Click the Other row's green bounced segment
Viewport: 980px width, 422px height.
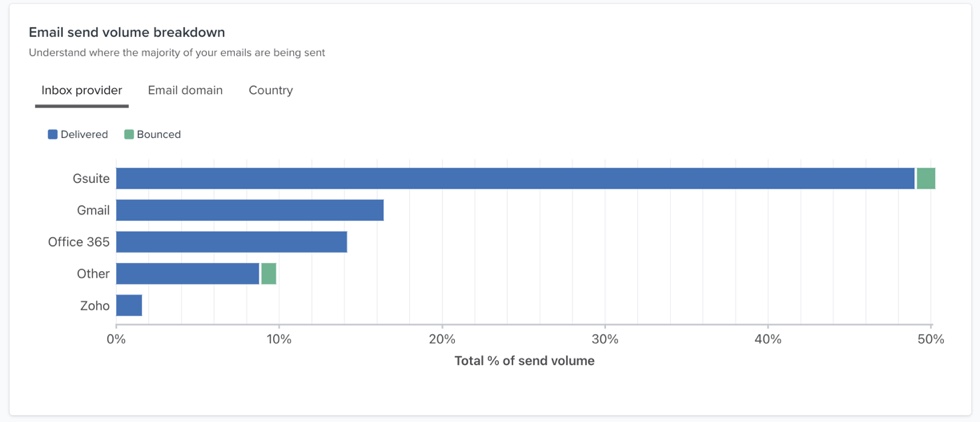click(x=268, y=274)
